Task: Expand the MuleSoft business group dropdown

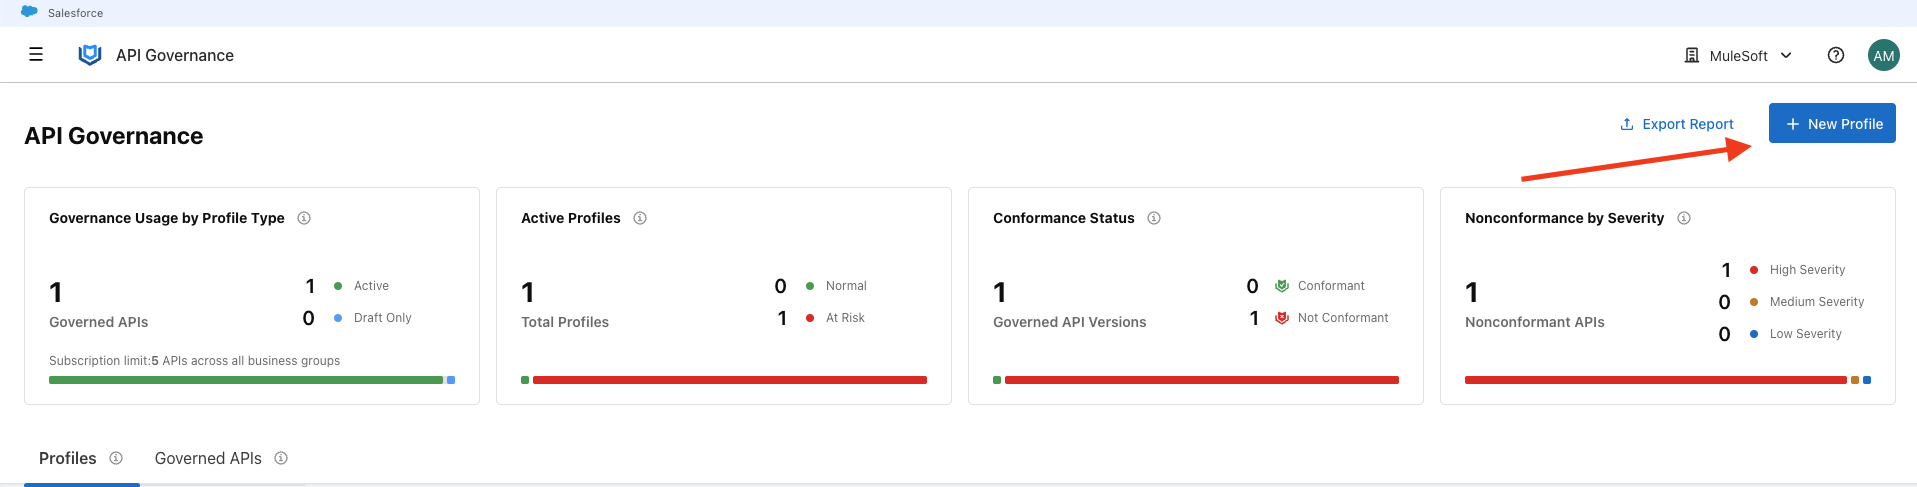Action: pyautogui.click(x=1738, y=55)
